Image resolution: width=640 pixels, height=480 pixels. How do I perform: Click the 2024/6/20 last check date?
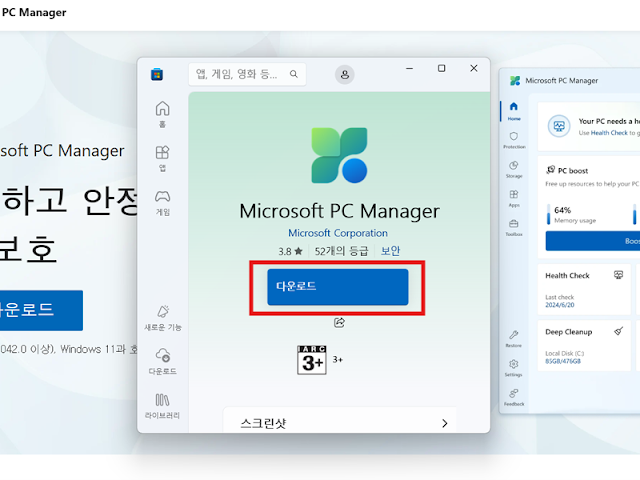point(560,305)
